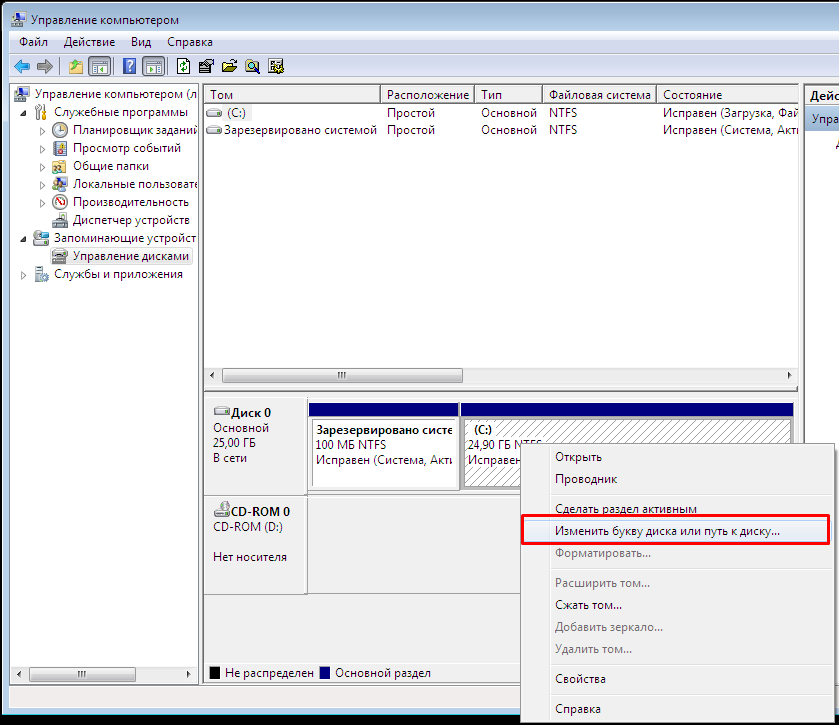Click the Performance icon in tree

60,202
